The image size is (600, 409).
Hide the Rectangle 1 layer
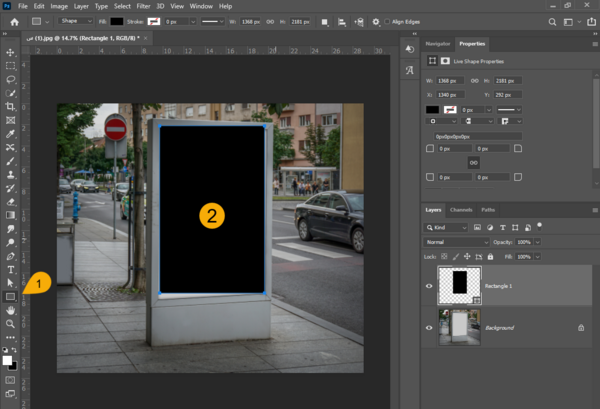coord(429,286)
